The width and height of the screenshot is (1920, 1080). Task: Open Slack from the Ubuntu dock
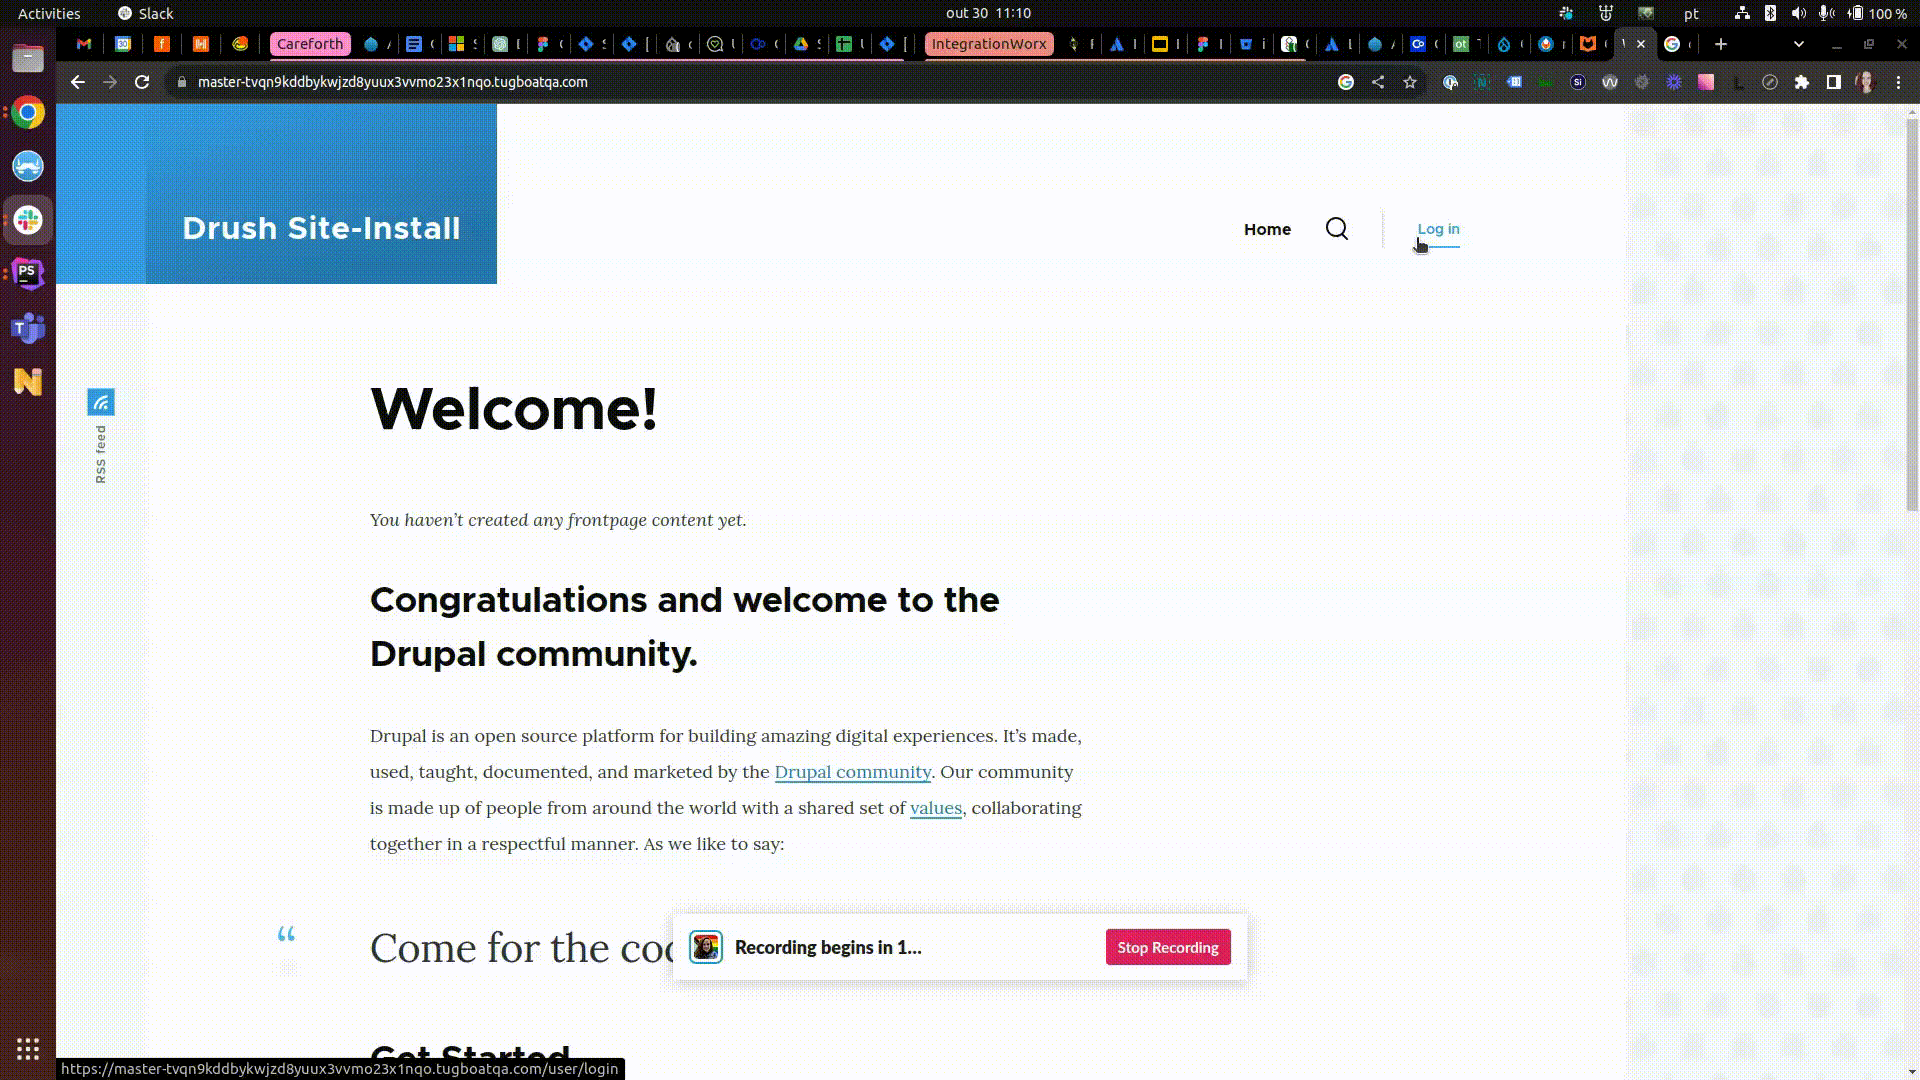tap(28, 220)
